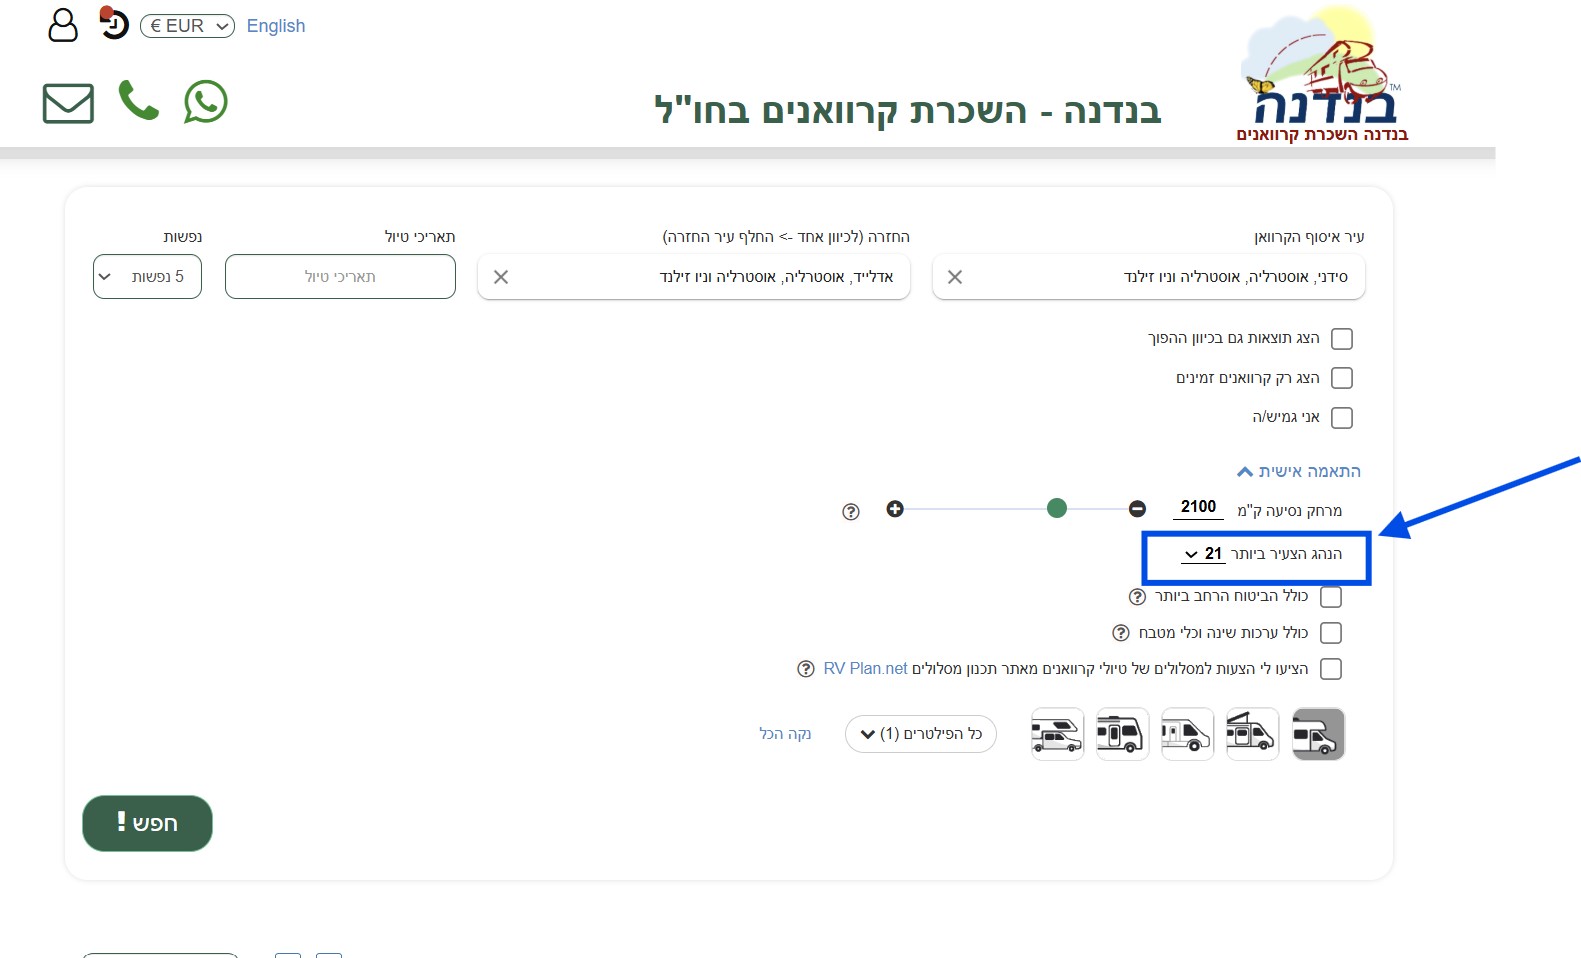Screen dimensions: 1581x958
Task: Switch language to English
Action: (x=276, y=26)
